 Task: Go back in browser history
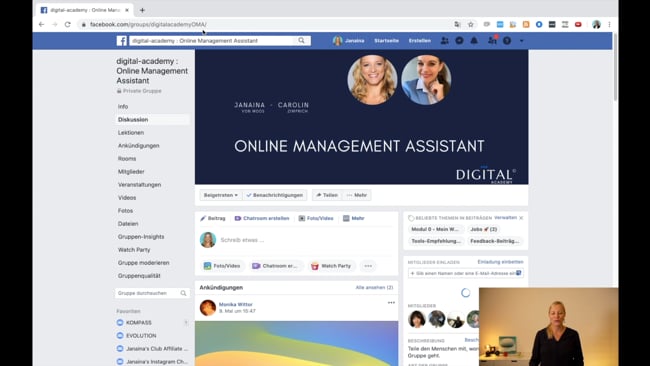tap(41, 24)
